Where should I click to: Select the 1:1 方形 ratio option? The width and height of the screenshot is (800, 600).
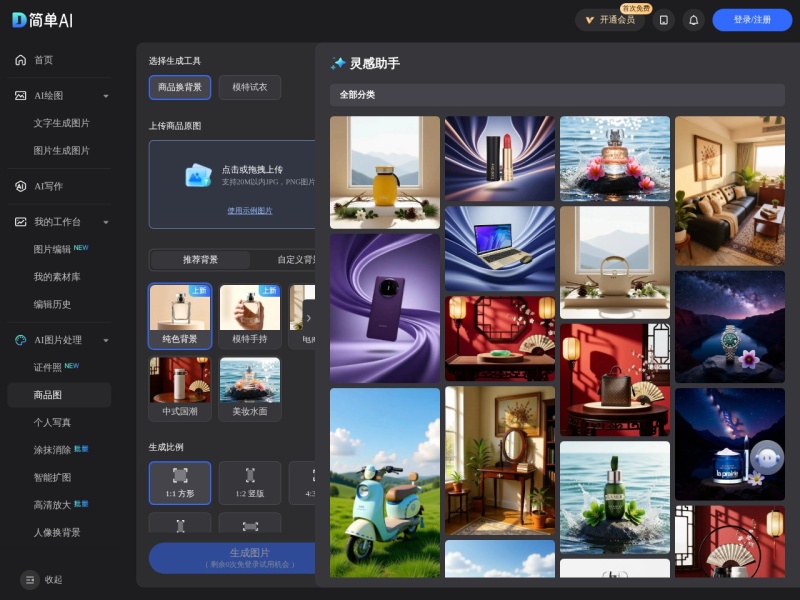coord(180,483)
